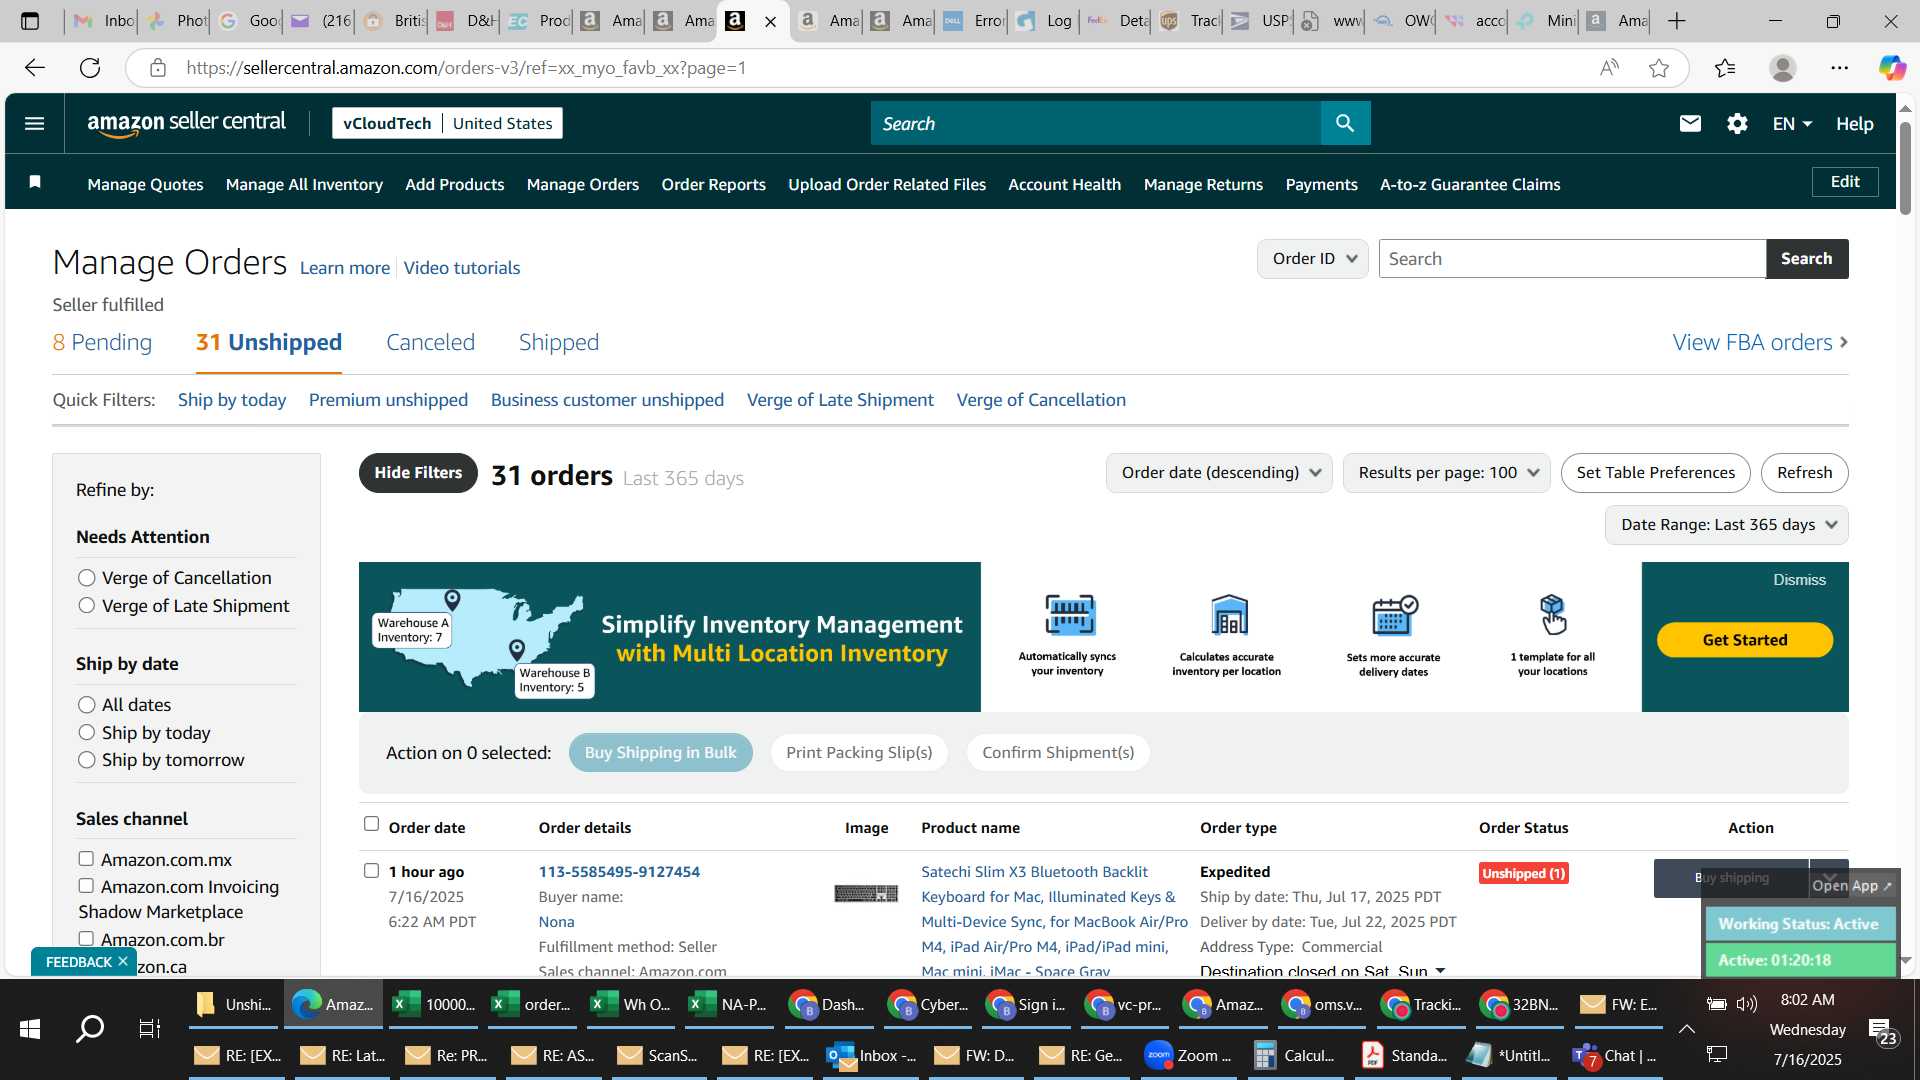Open the settings gear icon
The height and width of the screenshot is (1080, 1920).
coord(1737,123)
